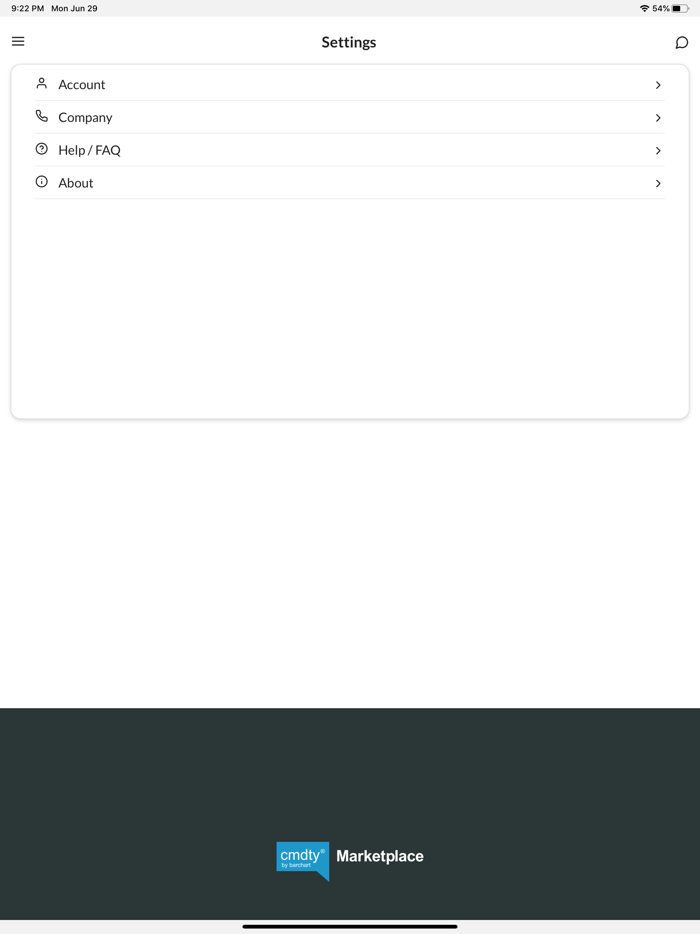
Task: Check the battery status icon
Action: pyautogui.click(x=680, y=8)
